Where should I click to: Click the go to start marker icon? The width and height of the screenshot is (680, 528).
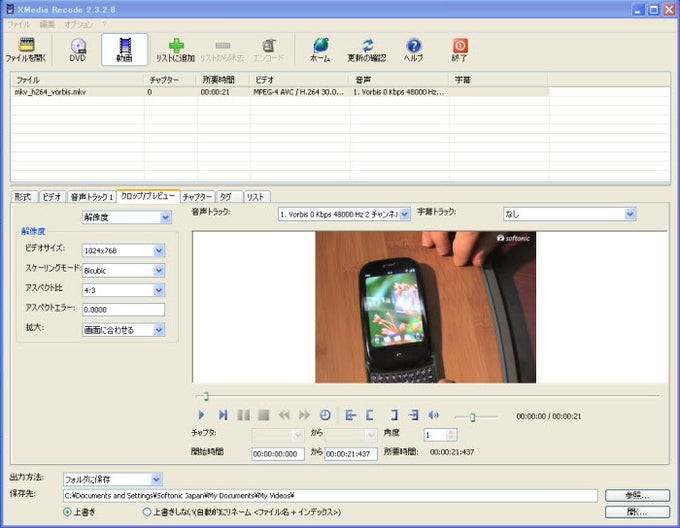coord(350,415)
